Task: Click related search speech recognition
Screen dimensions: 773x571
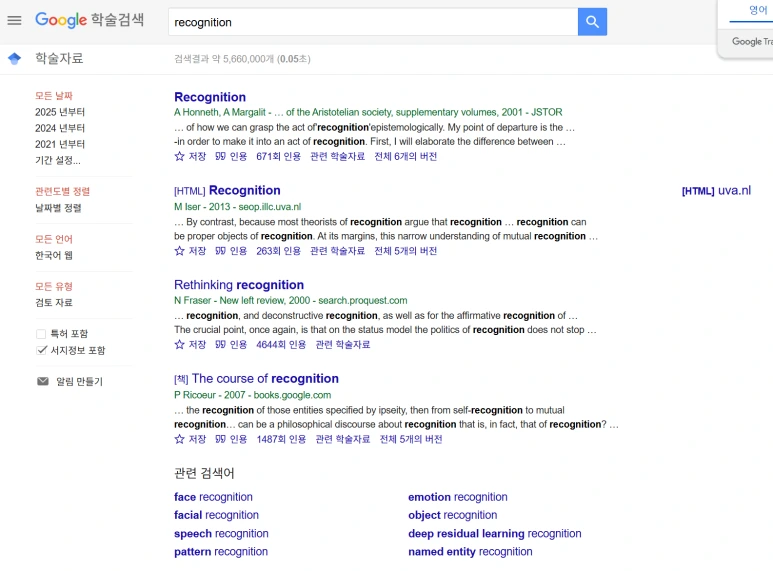Action: pos(221,534)
